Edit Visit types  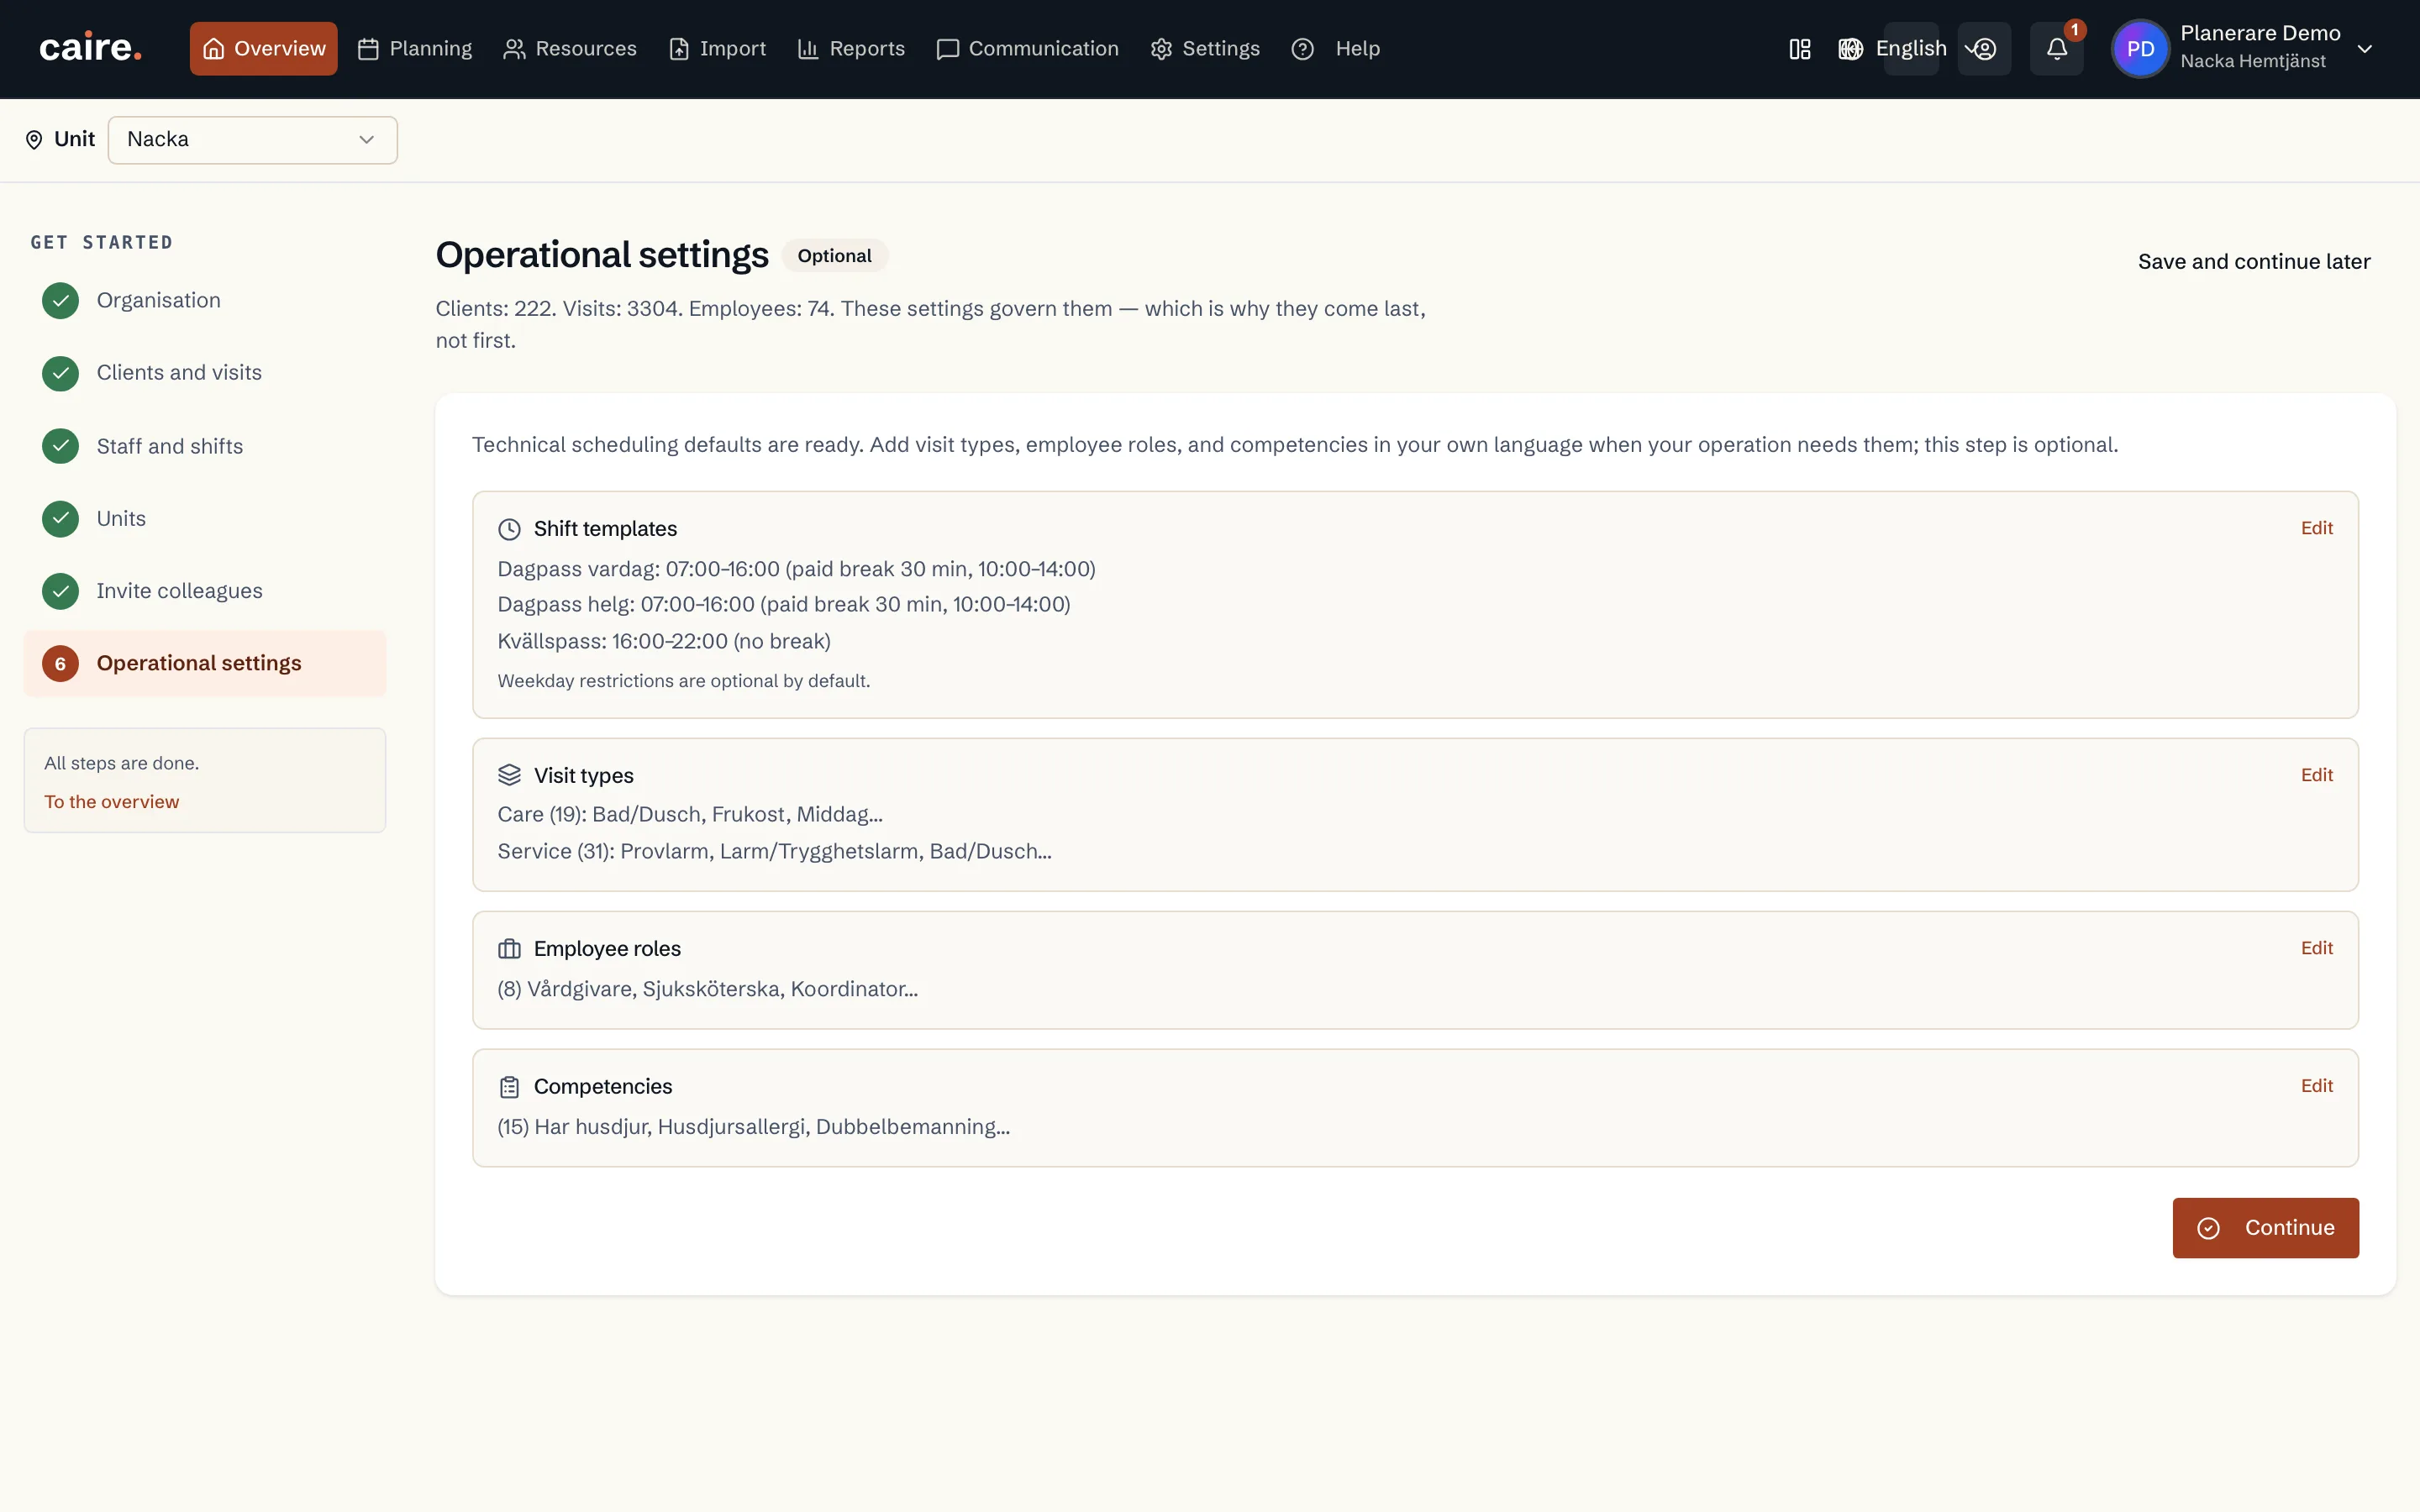pos(2316,775)
